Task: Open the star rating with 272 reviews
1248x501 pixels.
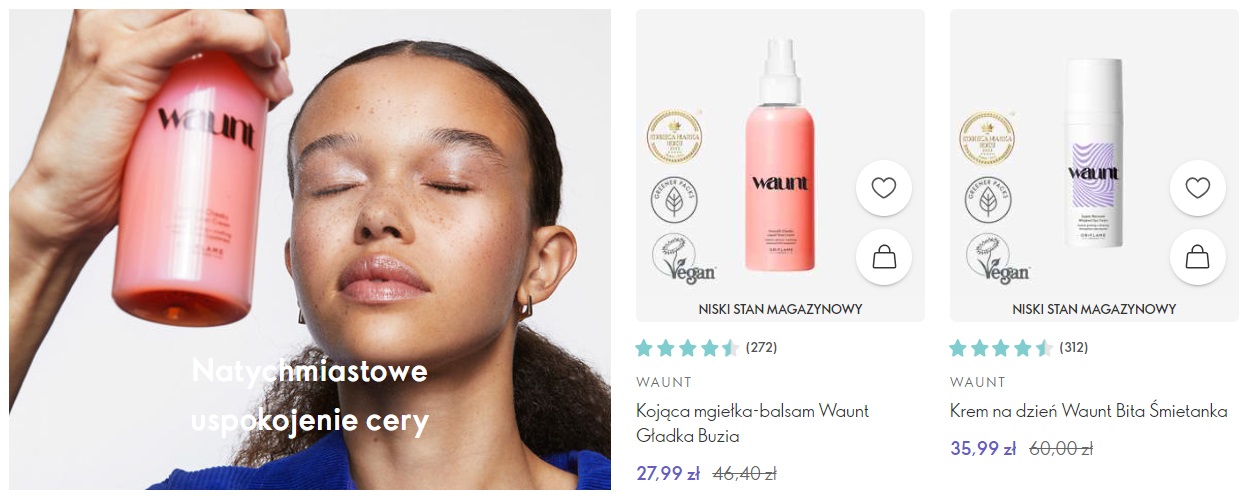Action: tap(706, 348)
